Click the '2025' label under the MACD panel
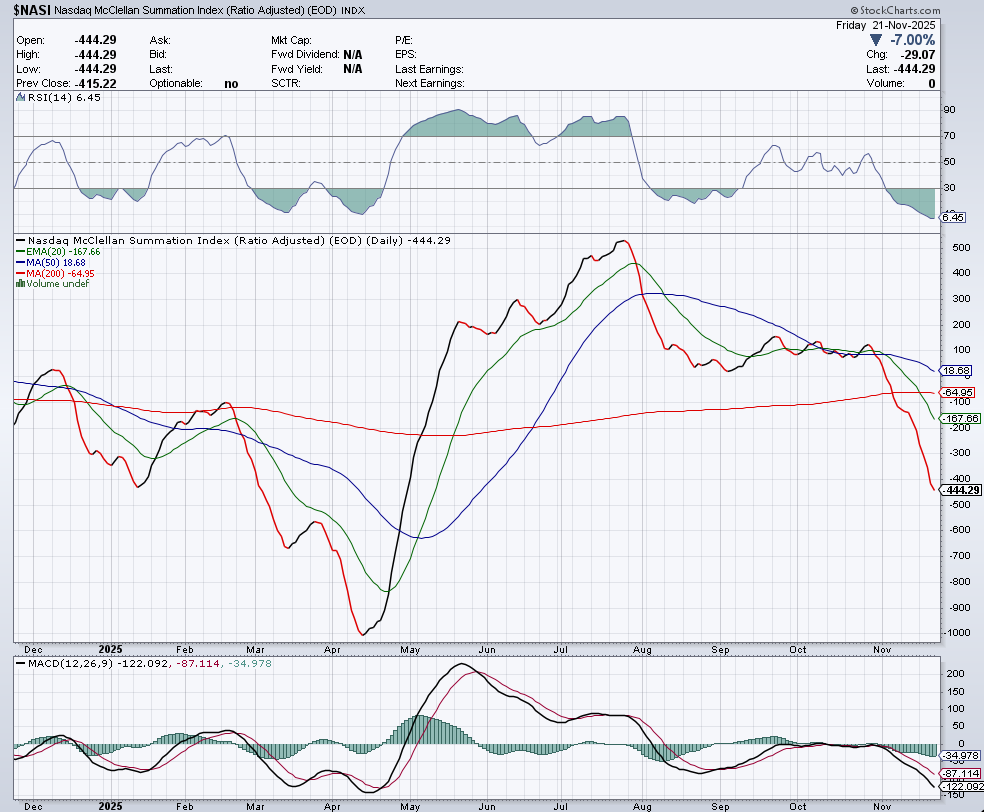Screen dimensions: 984x812 110,806
